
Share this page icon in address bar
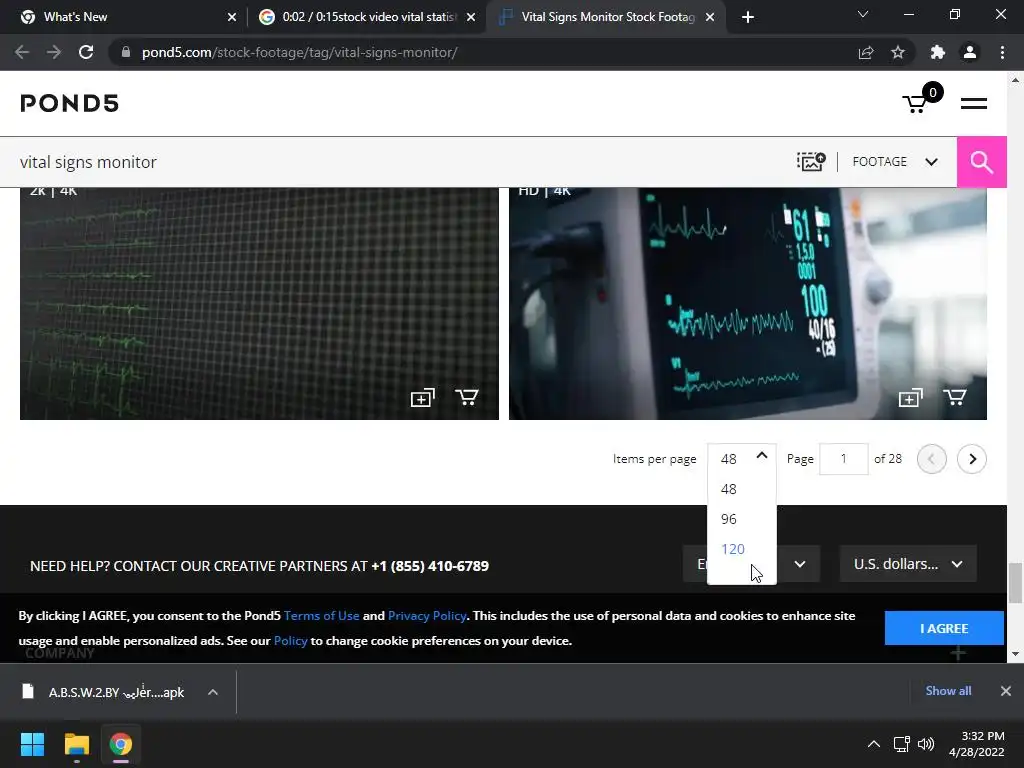(866, 52)
